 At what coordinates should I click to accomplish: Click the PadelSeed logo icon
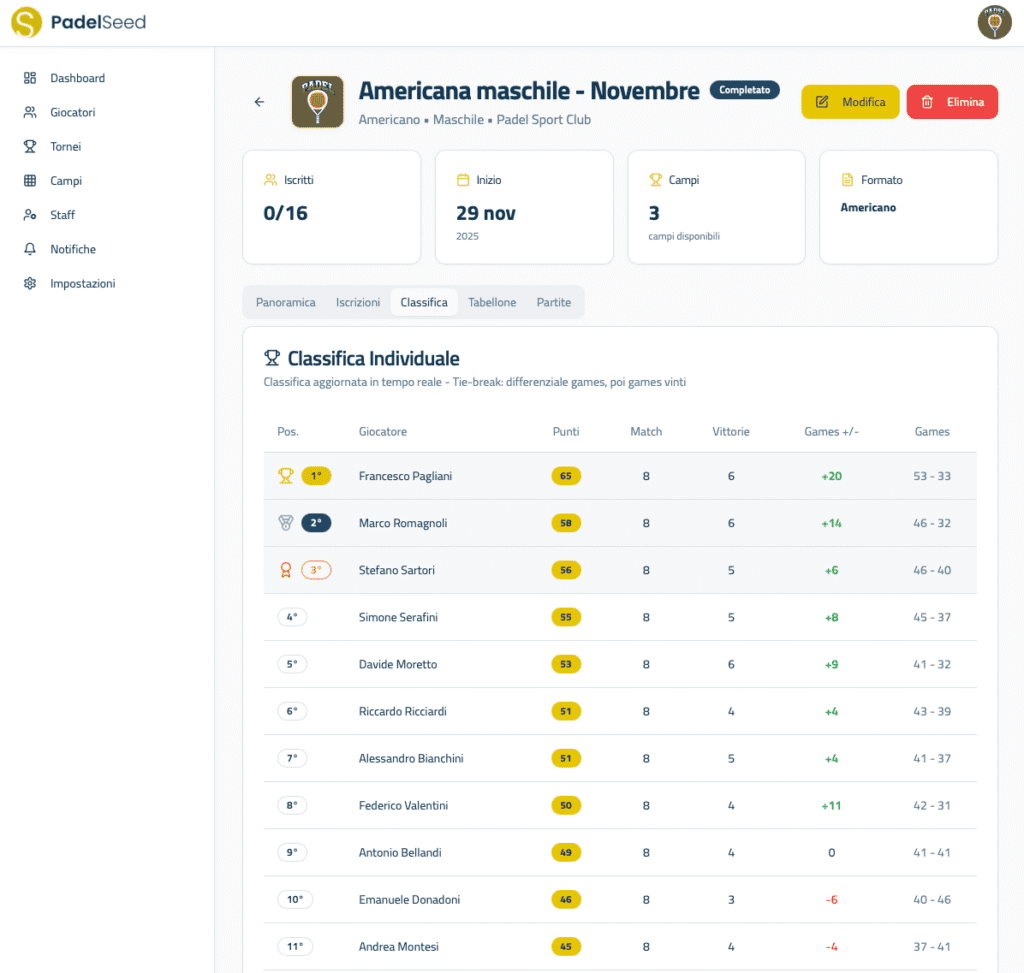click(x=25, y=21)
